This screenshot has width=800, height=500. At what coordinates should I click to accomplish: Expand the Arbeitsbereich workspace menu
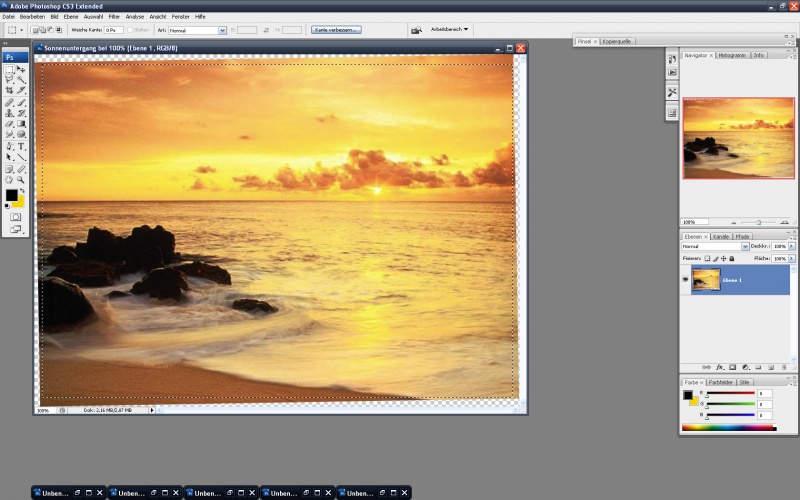(449, 30)
